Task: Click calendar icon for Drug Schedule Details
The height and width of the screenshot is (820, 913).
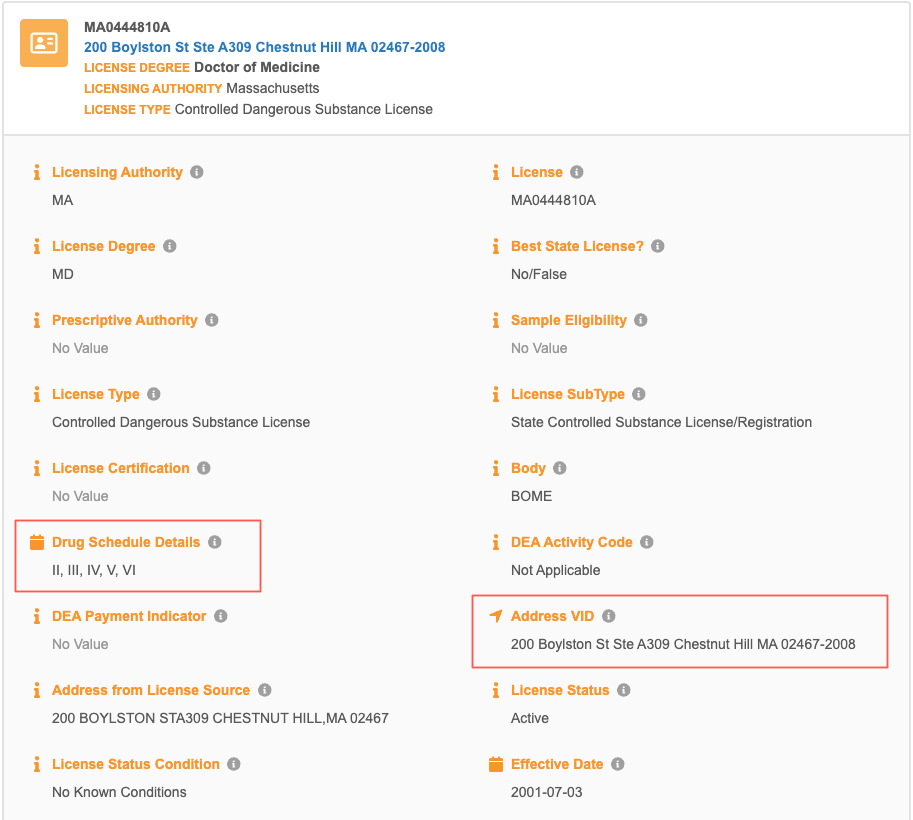Action: (37, 542)
